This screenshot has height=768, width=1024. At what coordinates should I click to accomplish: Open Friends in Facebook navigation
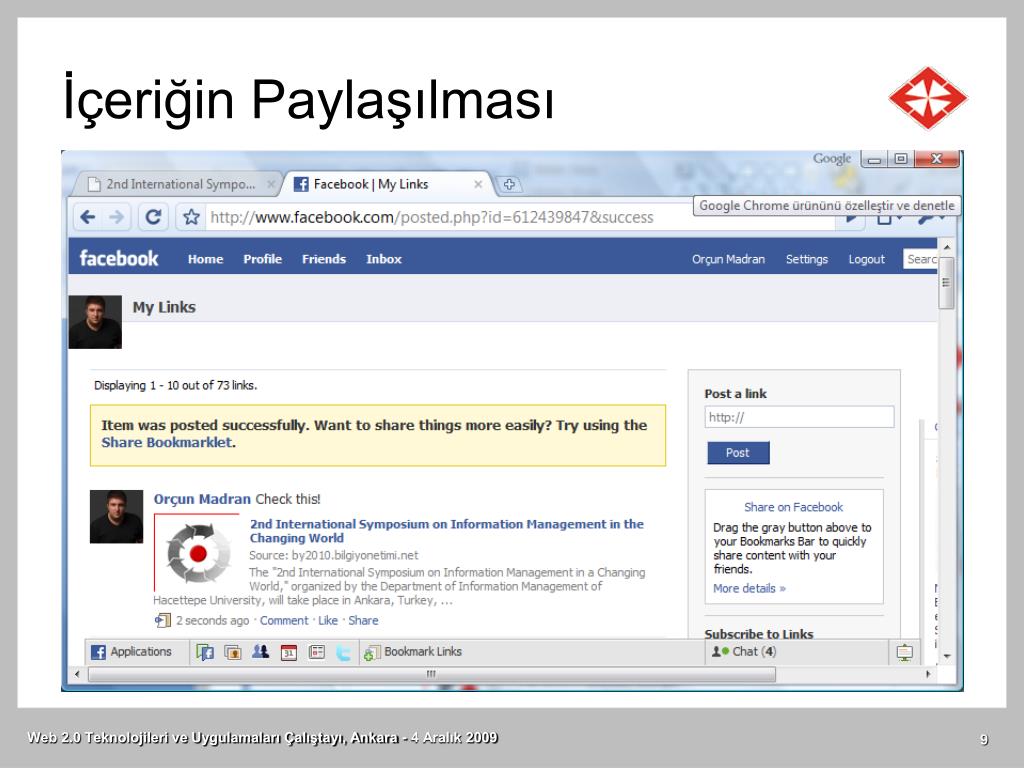click(x=324, y=259)
